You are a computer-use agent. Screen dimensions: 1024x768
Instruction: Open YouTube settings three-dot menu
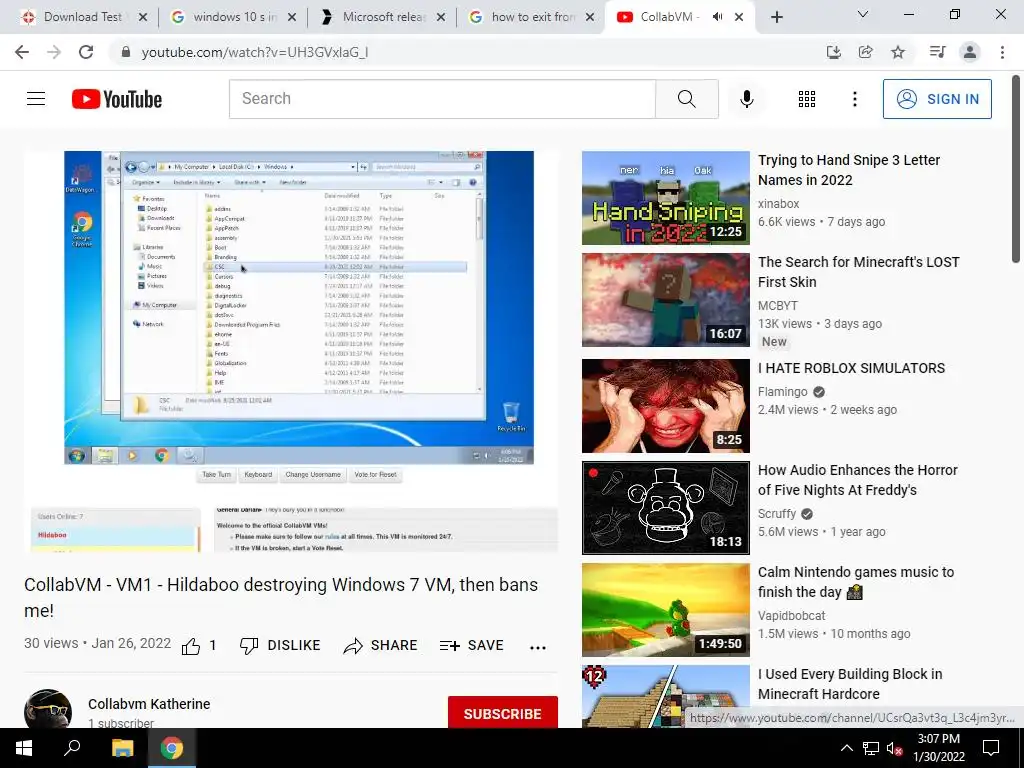click(x=854, y=99)
